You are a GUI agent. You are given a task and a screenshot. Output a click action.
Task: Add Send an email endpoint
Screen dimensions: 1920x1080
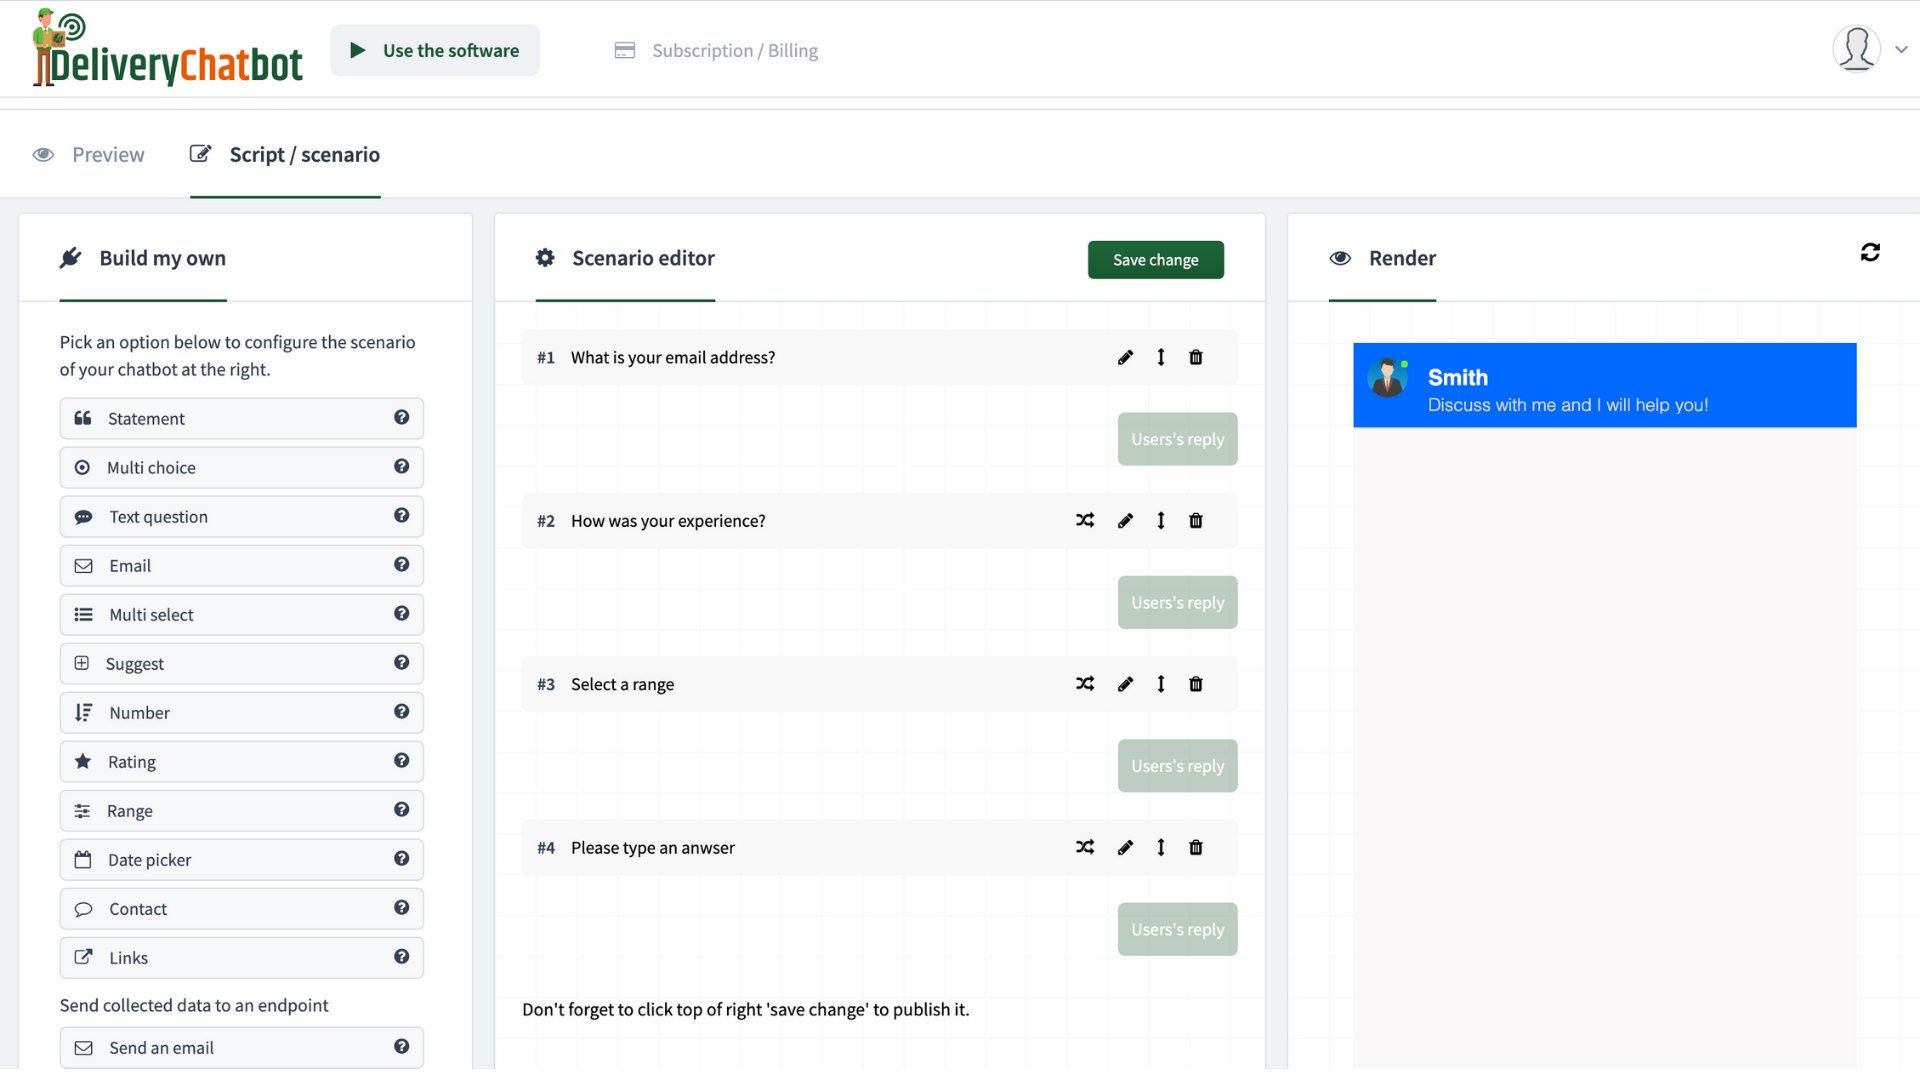tap(241, 1047)
